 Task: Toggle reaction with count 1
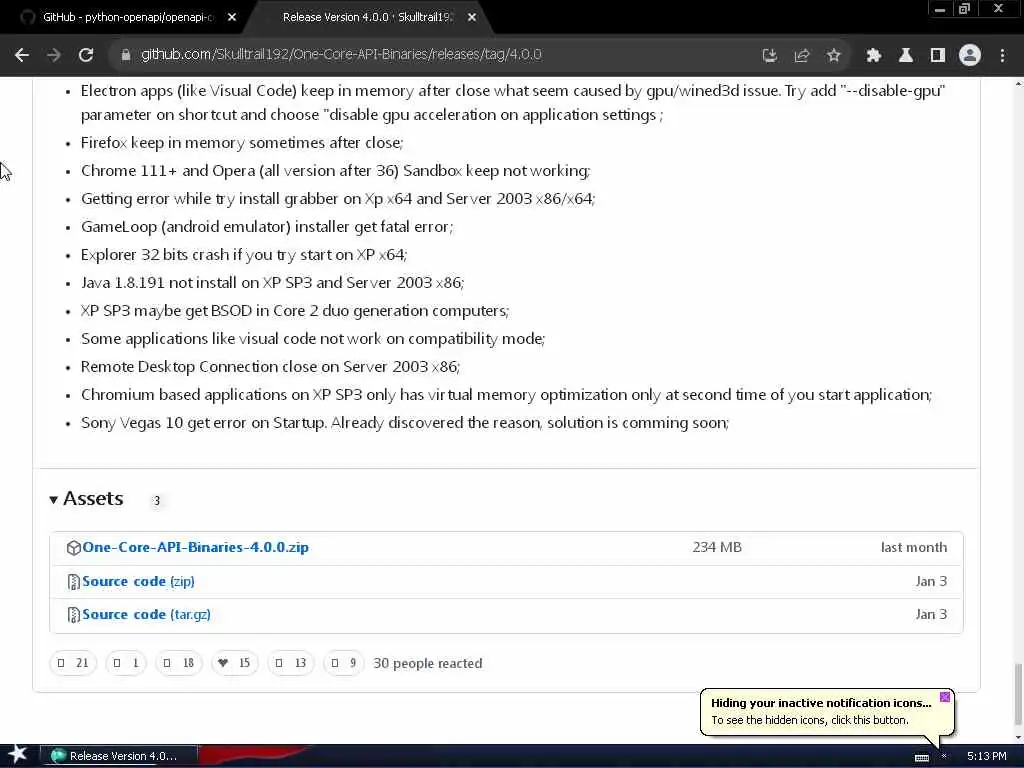(126, 663)
